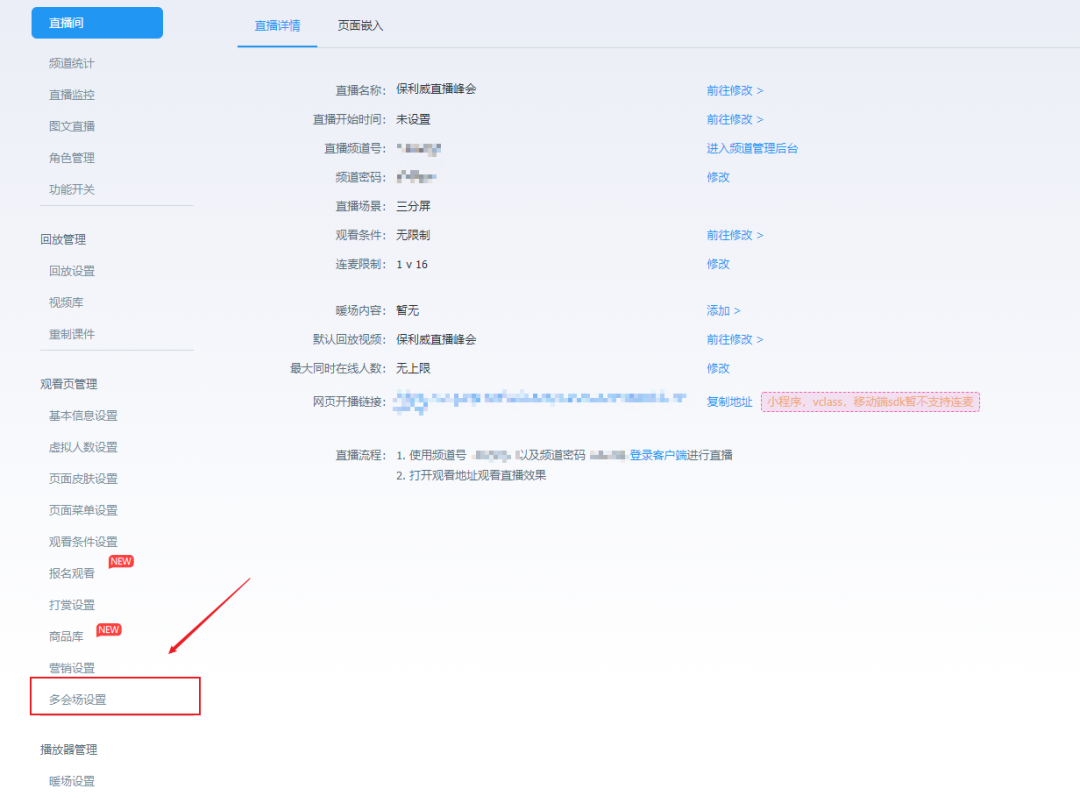Click the 登录客户端 link
1080x810 pixels.
(658, 455)
